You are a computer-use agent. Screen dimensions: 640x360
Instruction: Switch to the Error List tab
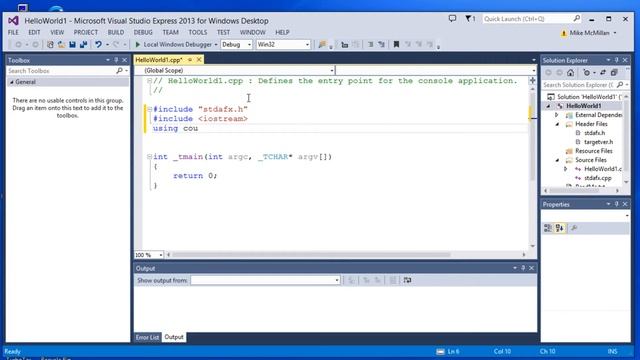coord(147,338)
